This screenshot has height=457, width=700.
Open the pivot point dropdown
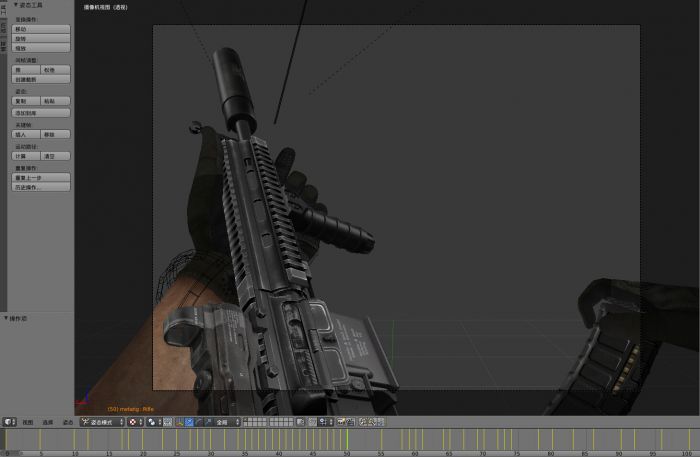tap(154, 422)
